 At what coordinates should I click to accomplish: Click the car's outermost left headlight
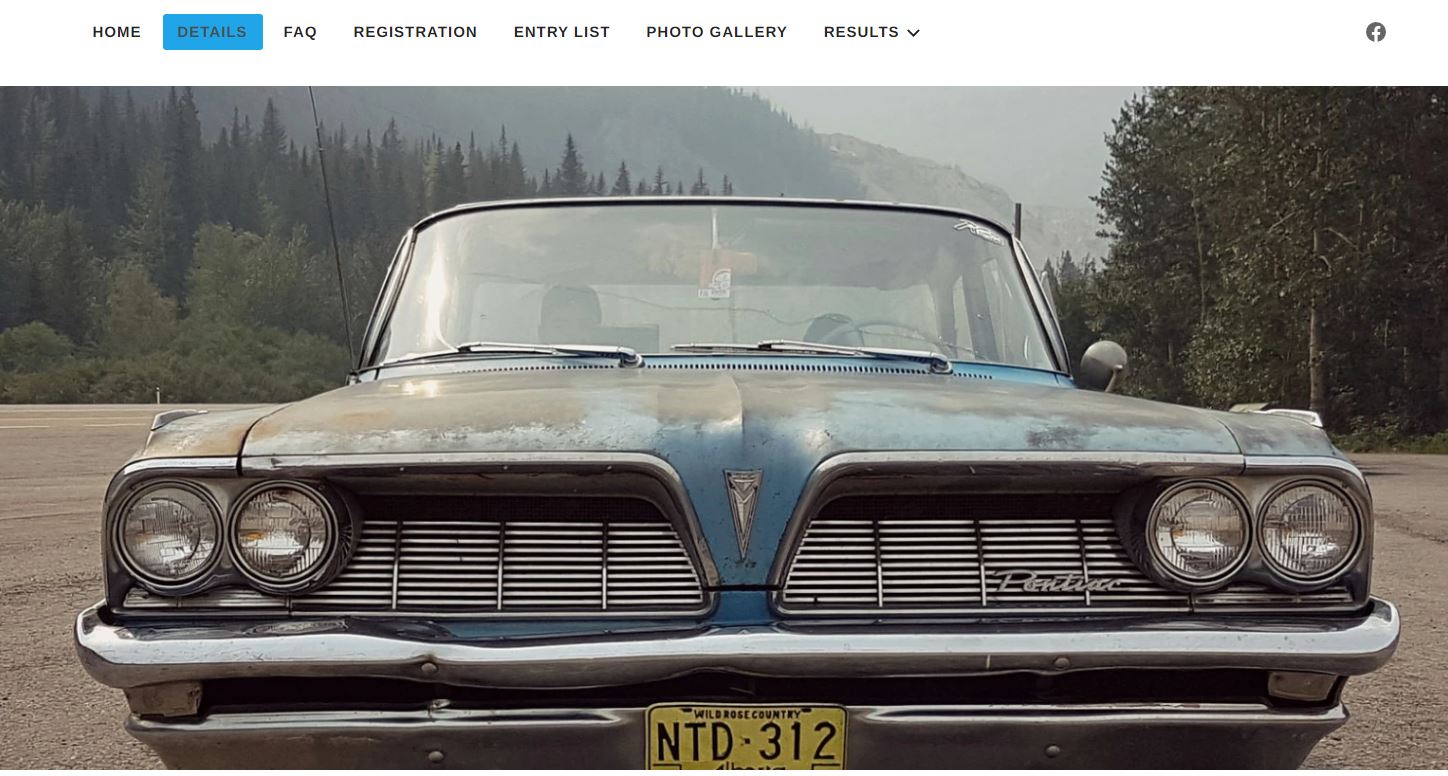[x=168, y=532]
